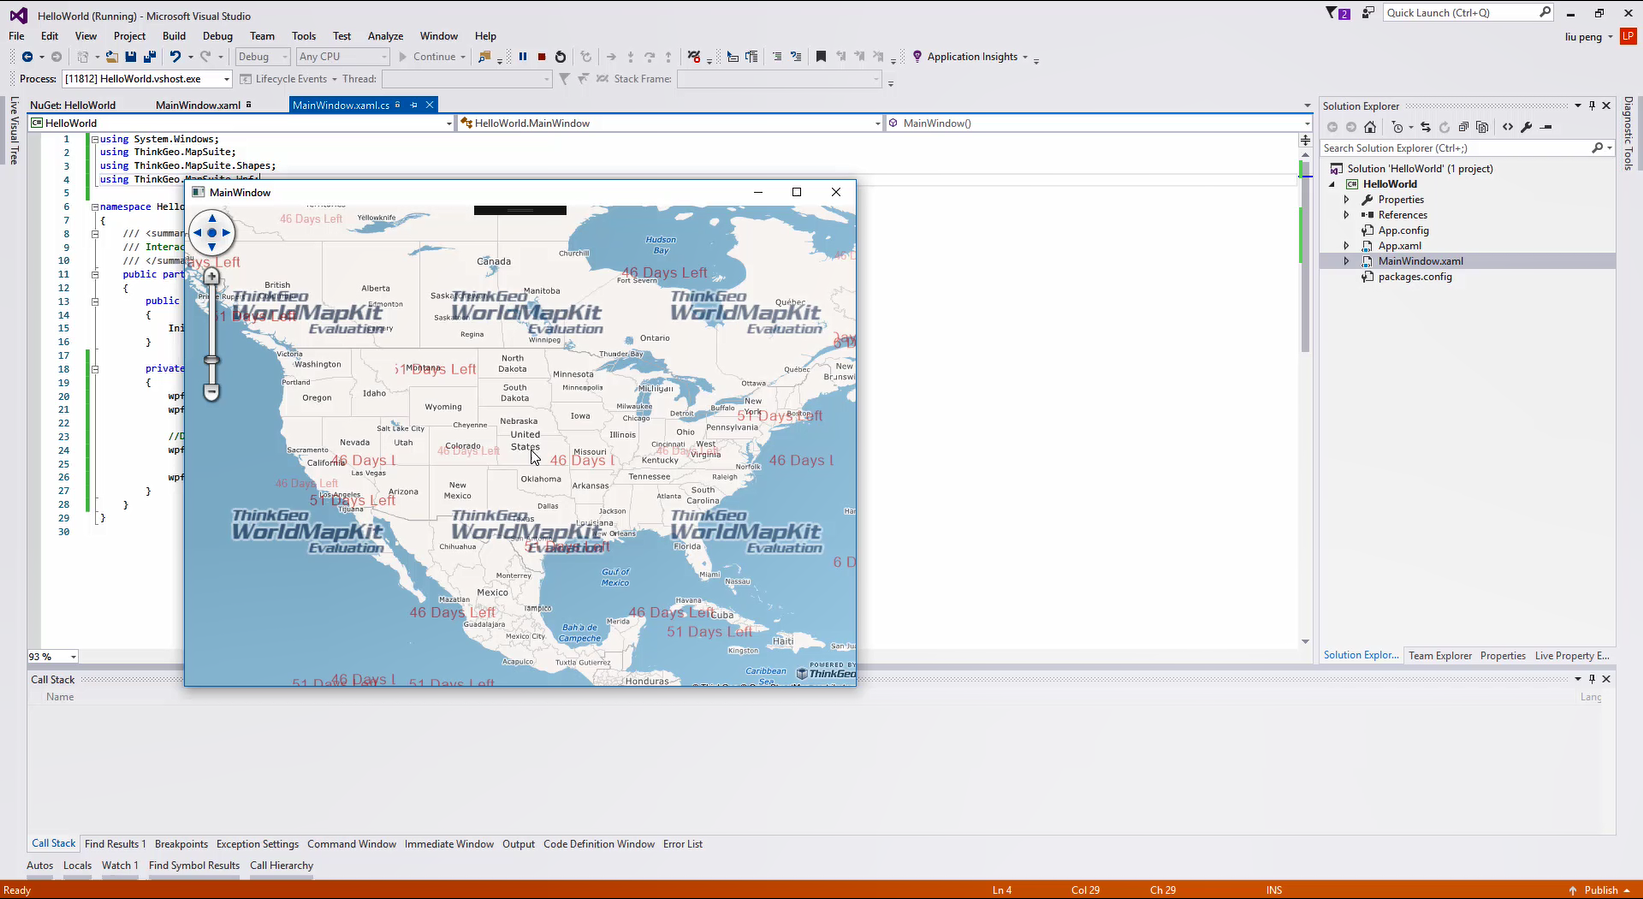Click the map zoom slider handle
The width and height of the screenshot is (1643, 899).
pos(211,360)
